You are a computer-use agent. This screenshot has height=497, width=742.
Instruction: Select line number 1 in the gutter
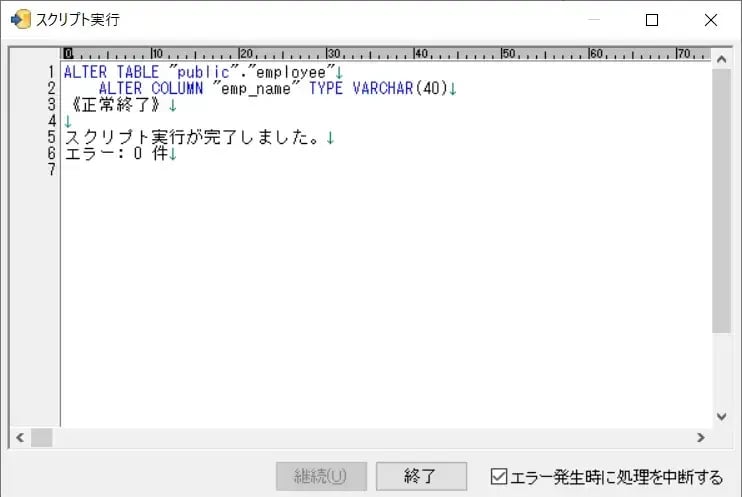50,73
